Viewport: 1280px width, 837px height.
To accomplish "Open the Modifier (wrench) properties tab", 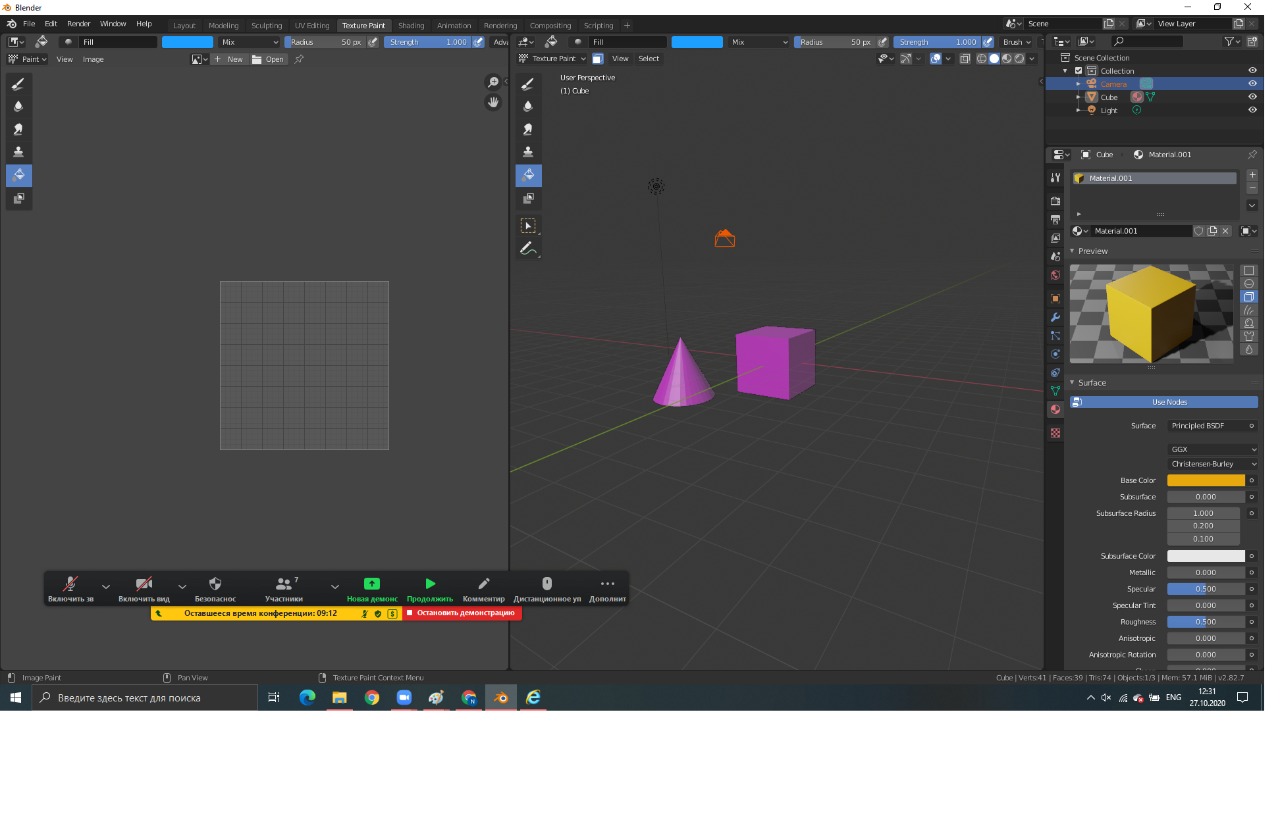I will 1055,317.
